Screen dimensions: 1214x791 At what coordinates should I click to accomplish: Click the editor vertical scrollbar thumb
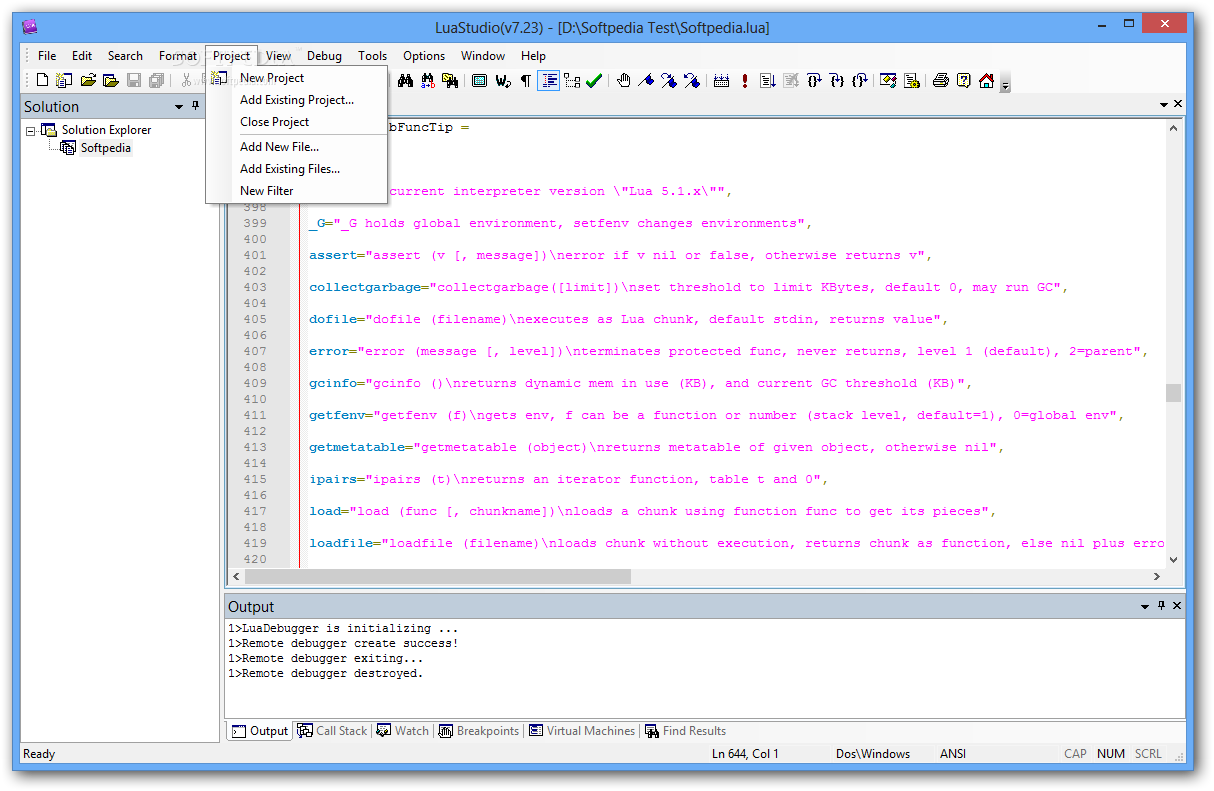click(x=1174, y=393)
